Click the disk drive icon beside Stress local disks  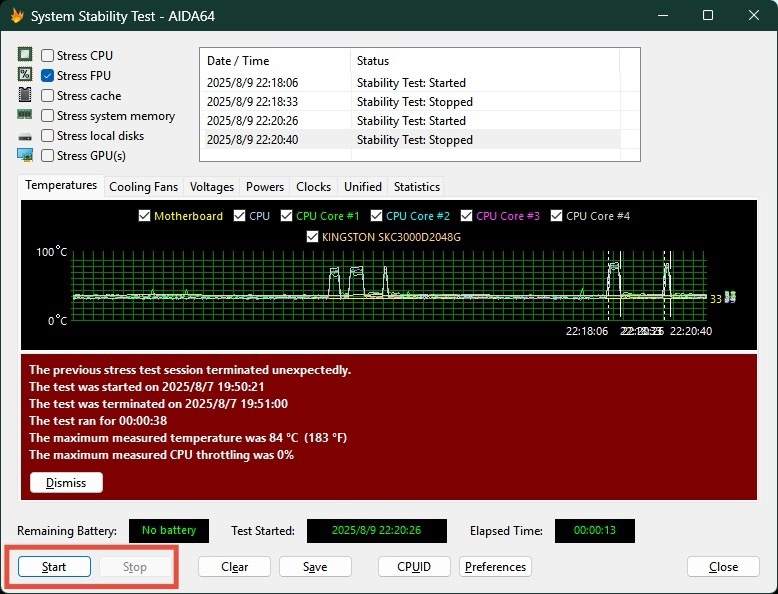[x=25, y=136]
